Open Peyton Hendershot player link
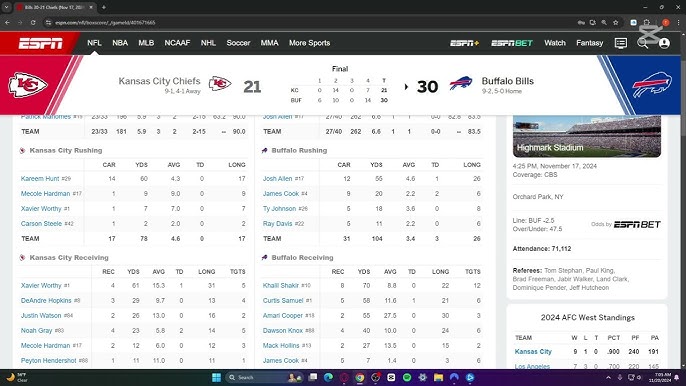Screen dimensions: 686x386 coord(49,361)
